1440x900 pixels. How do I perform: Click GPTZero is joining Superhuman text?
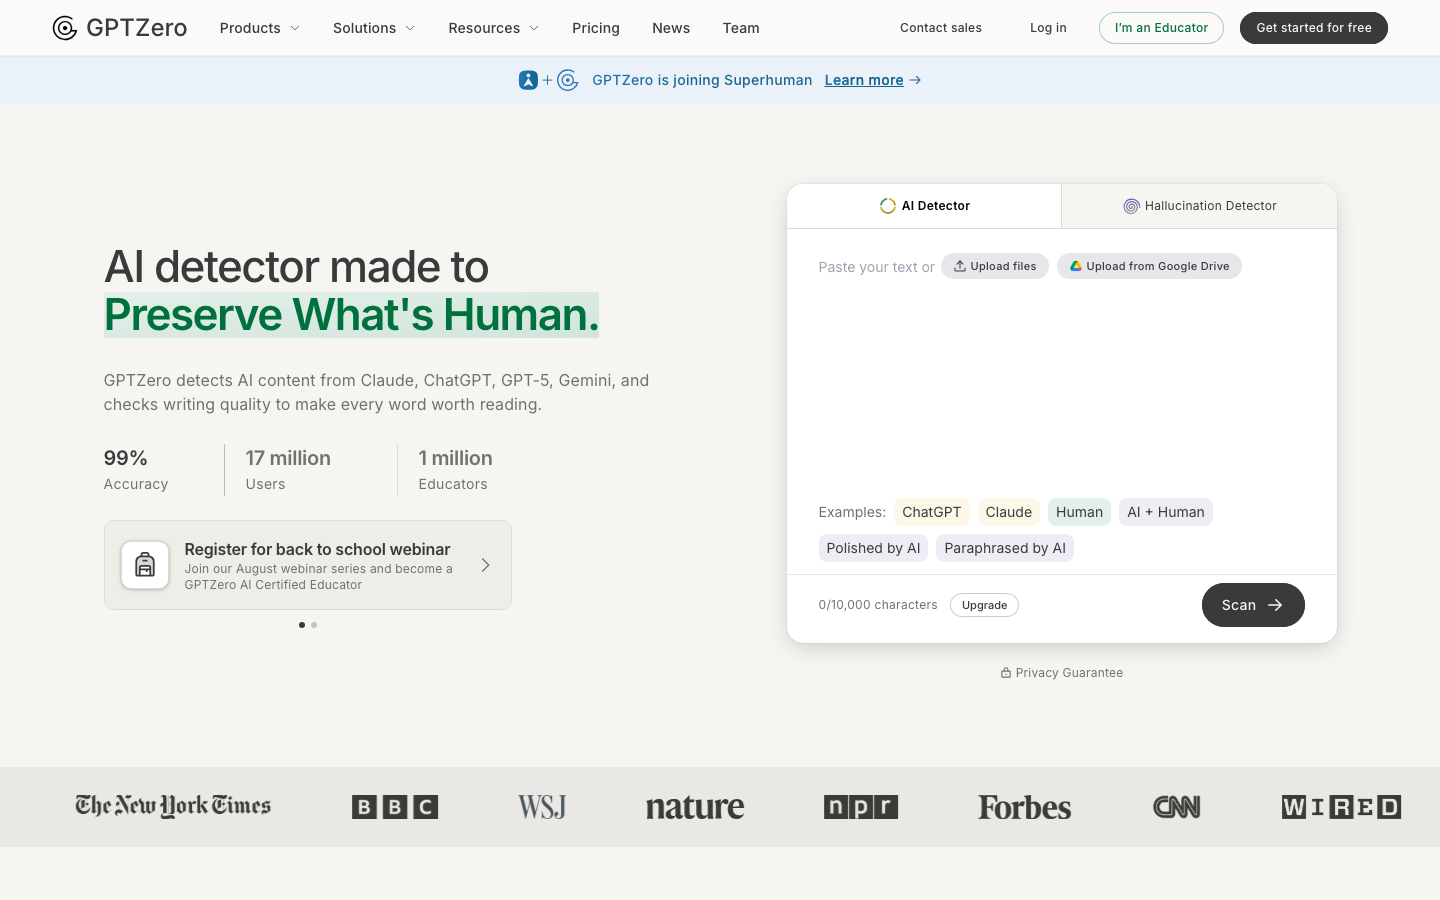pyautogui.click(x=702, y=80)
